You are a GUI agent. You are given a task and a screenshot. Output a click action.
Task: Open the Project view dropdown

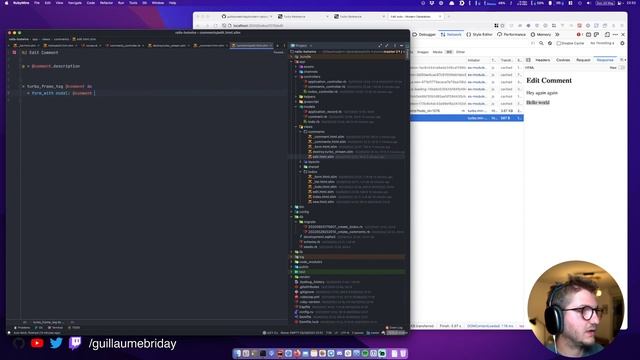pos(301,46)
